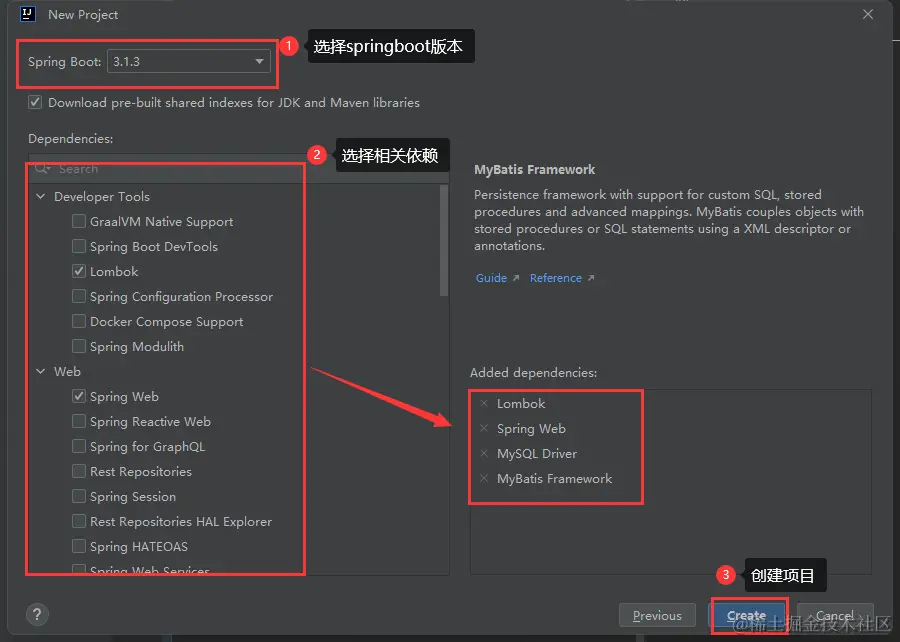Click the IntelliJ IDEA logo icon
The height and width of the screenshot is (642, 900).
click(x=28, y=14)
